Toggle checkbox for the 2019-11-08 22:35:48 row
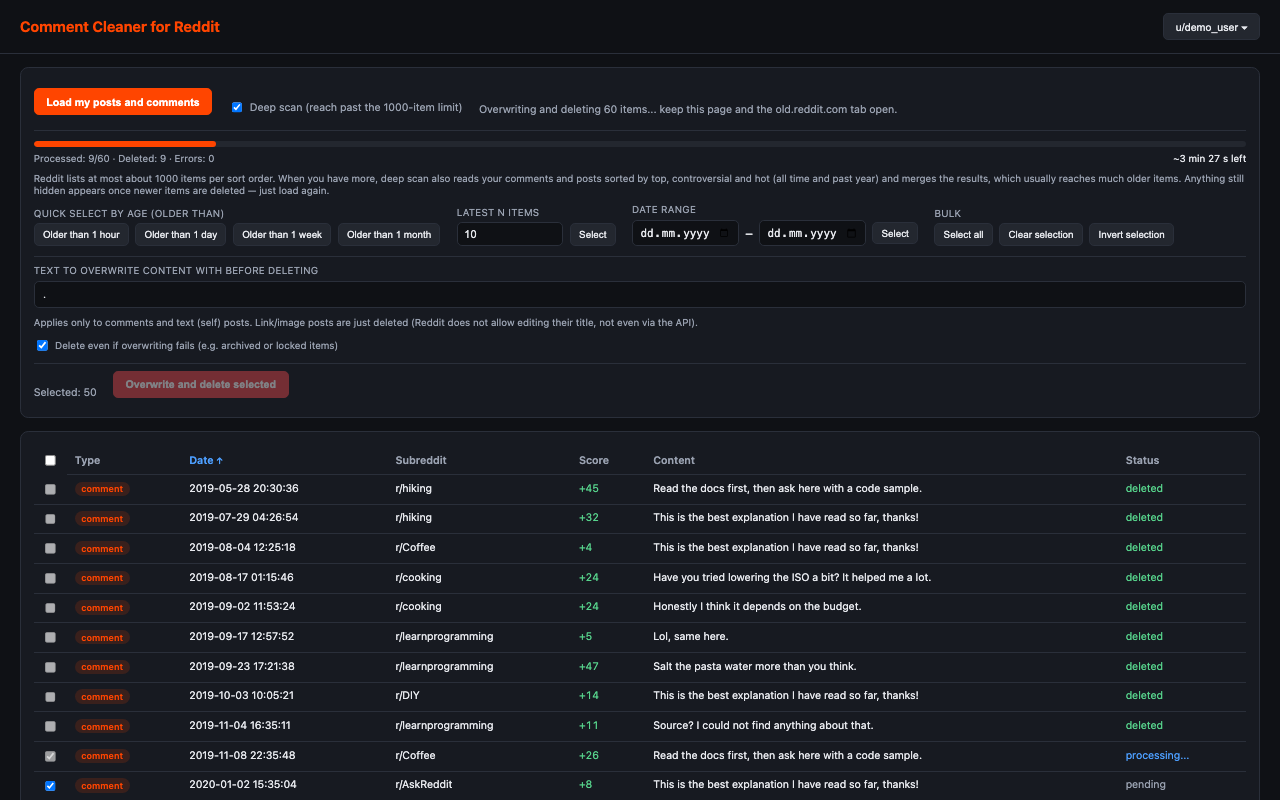1280x800 pixels. 50,756
